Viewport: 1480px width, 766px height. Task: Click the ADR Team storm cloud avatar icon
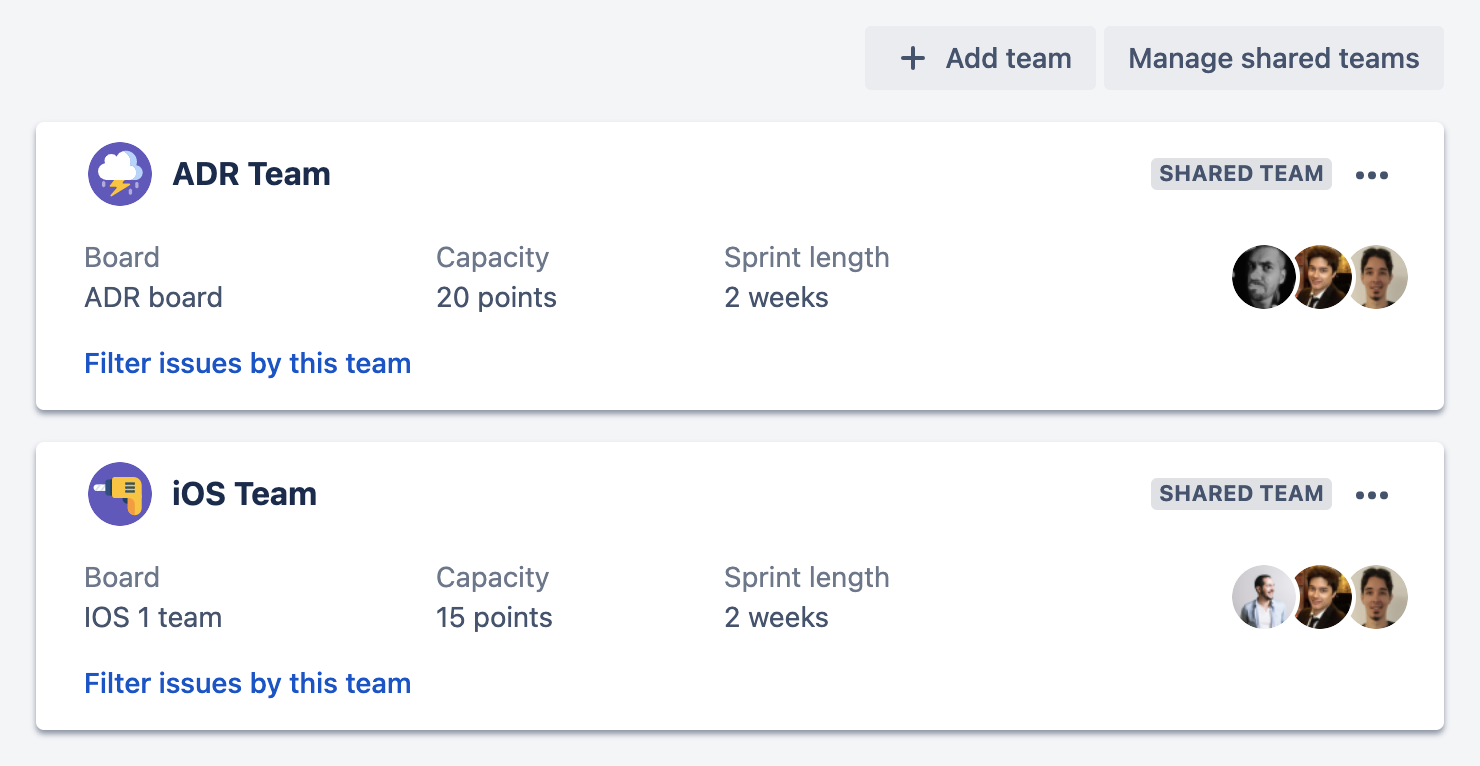pos(119,174)
